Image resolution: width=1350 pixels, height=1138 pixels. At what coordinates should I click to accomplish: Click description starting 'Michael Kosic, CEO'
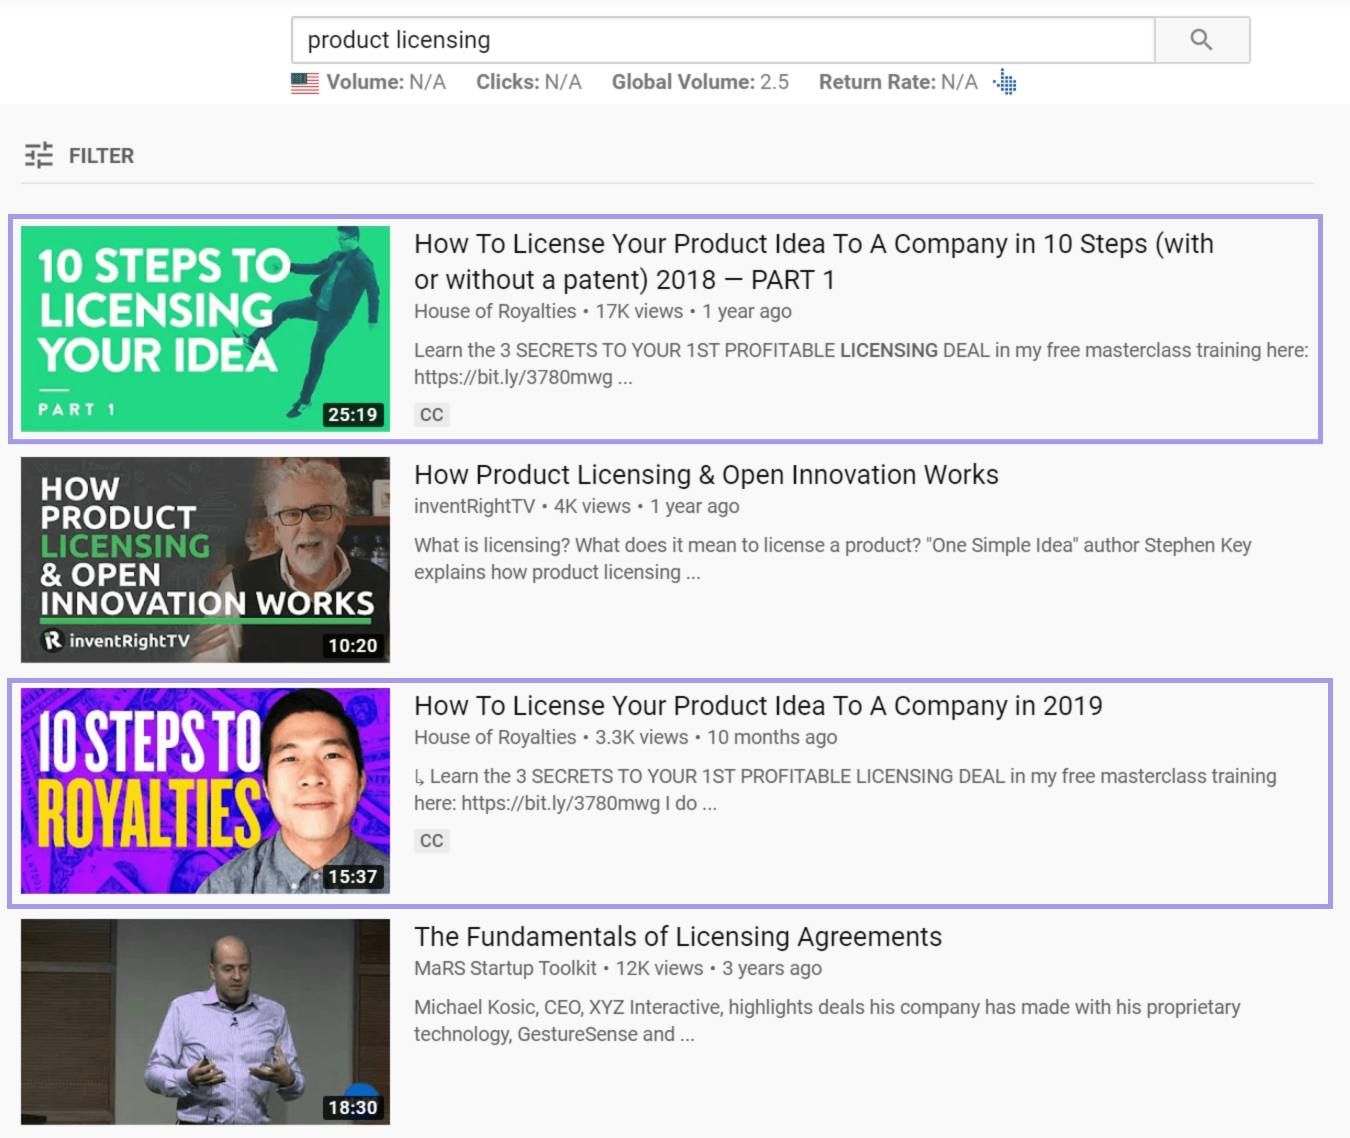pyautogui.click(x=828, y=1021)
